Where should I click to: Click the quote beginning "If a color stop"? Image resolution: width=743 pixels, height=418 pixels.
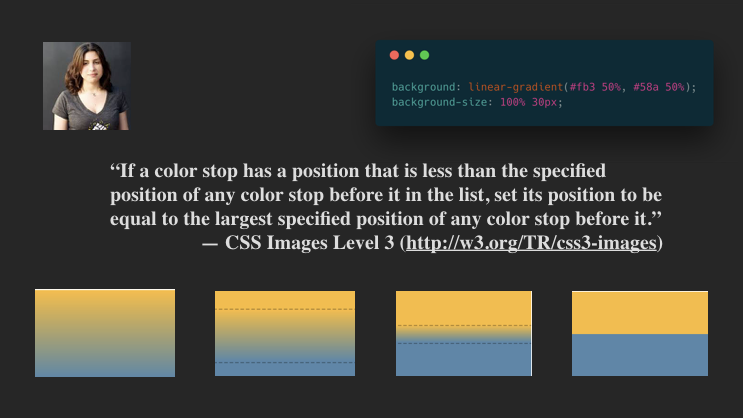tap(386, 195)
